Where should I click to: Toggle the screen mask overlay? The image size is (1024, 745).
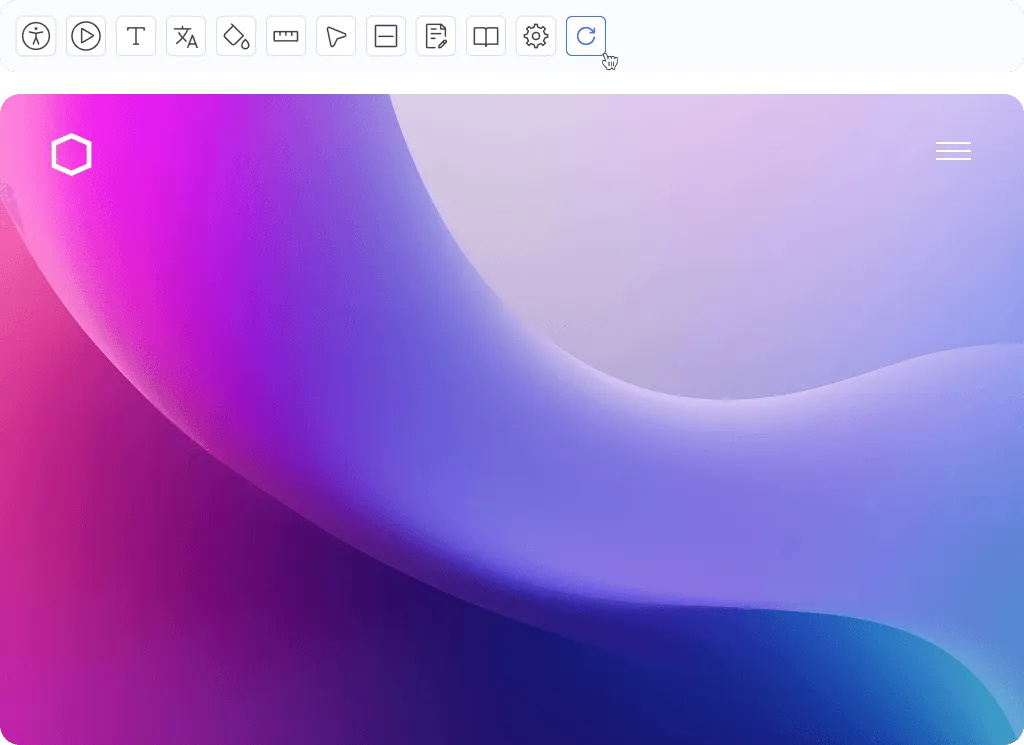tap(385, 36)
